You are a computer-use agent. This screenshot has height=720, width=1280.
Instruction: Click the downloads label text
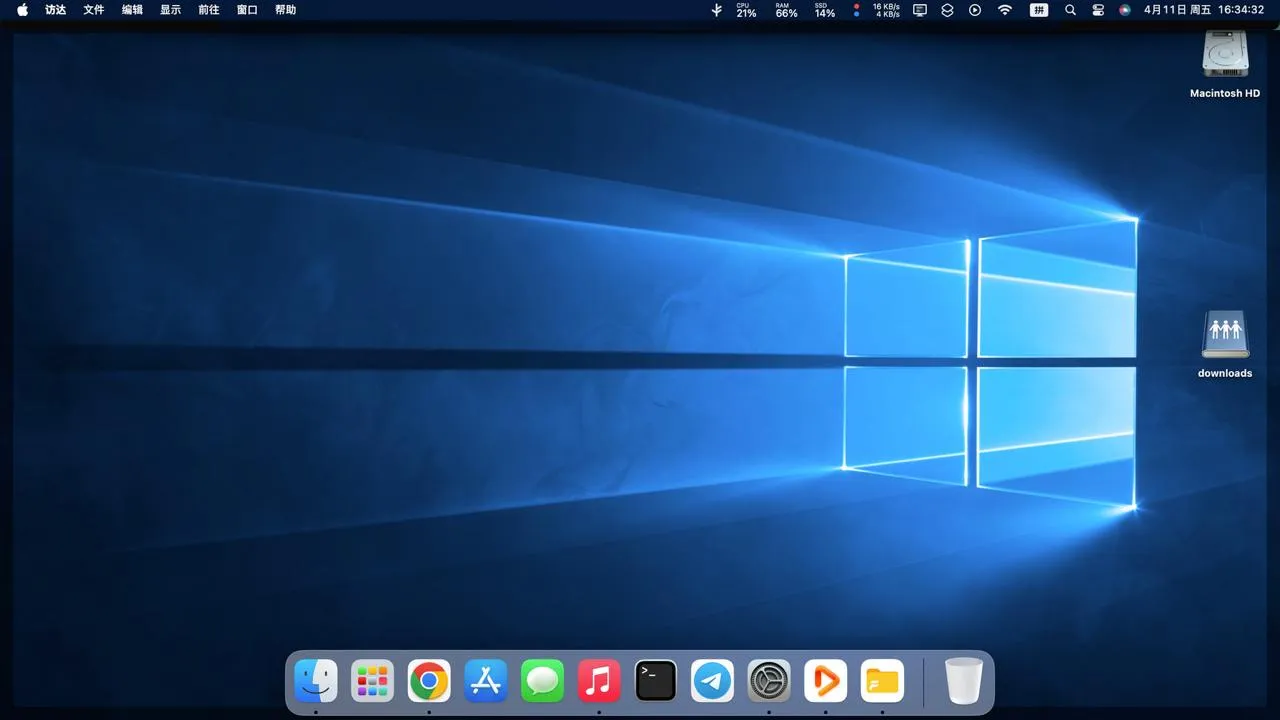tap(1225, 373)
